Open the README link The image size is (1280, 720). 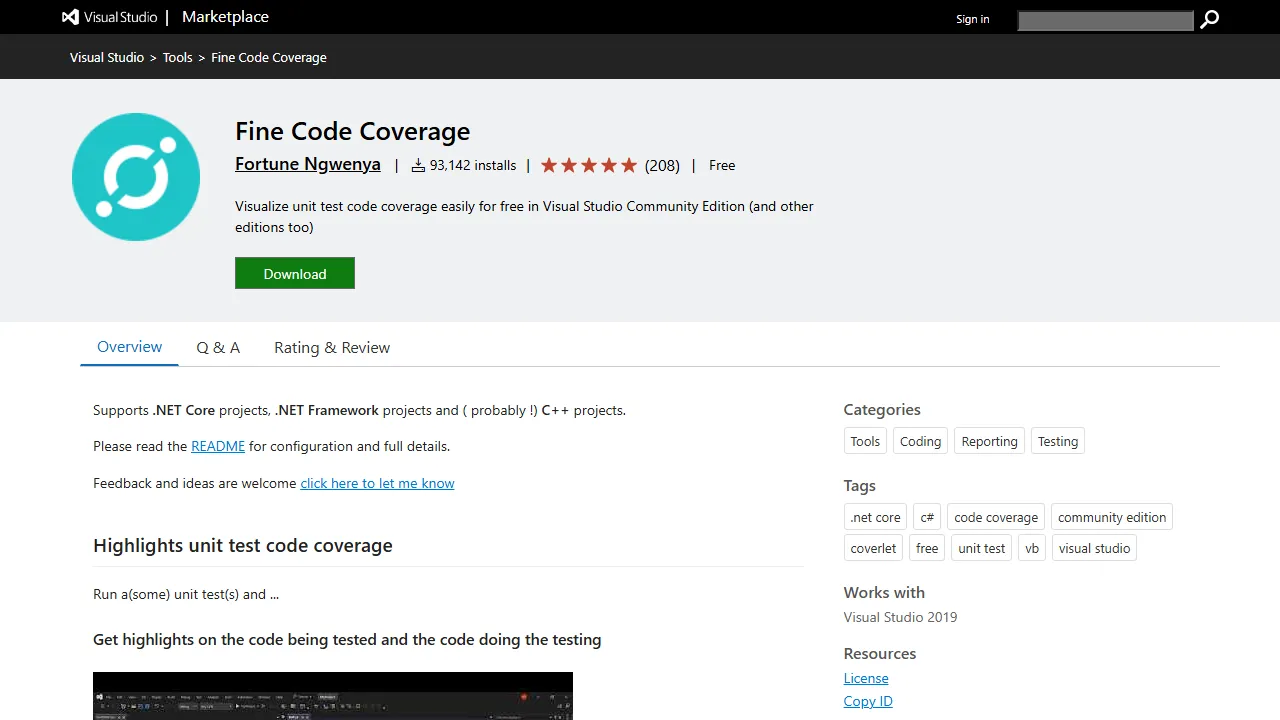click(x=218, y=446)
